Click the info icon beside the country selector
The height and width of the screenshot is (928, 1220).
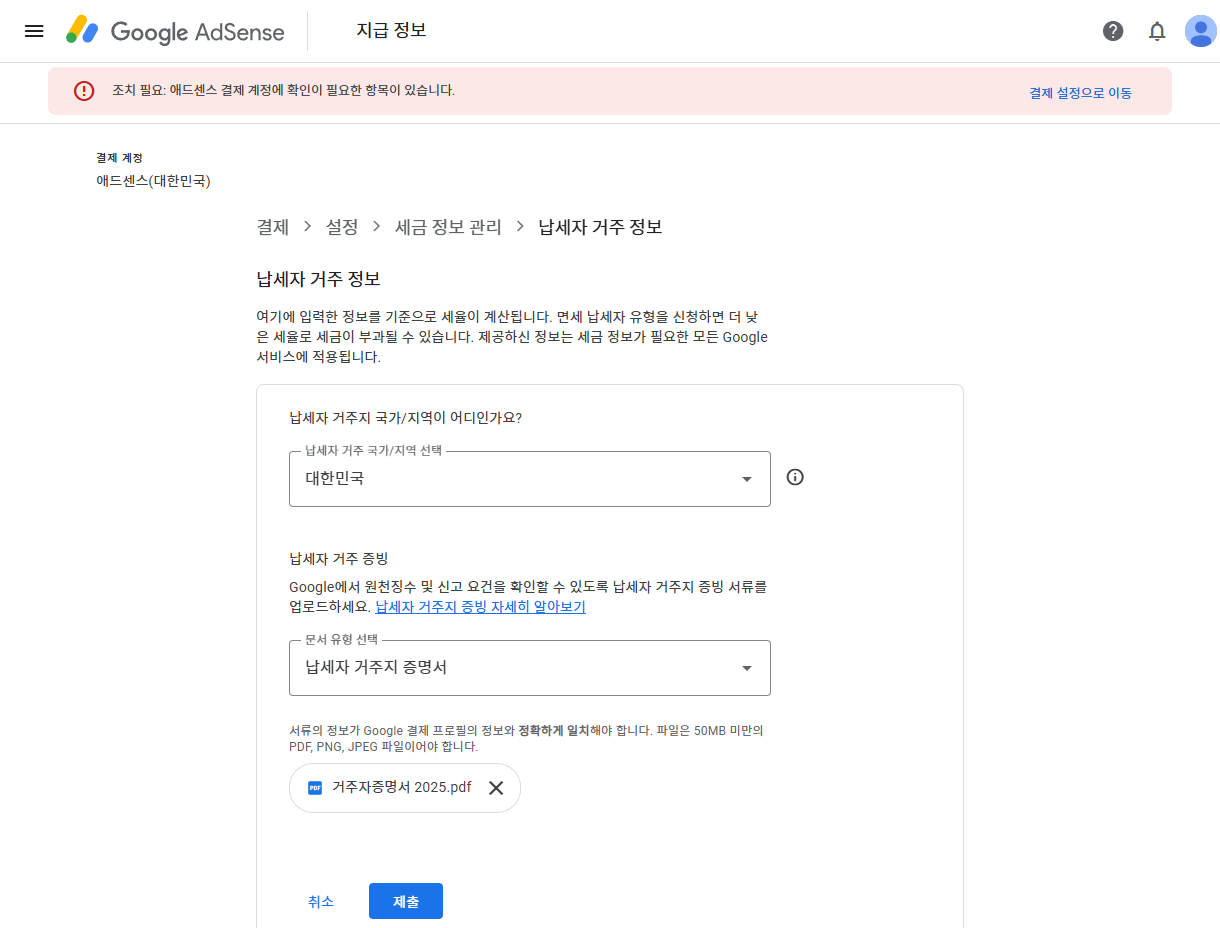pyautogui.click(x=795, y=477)
